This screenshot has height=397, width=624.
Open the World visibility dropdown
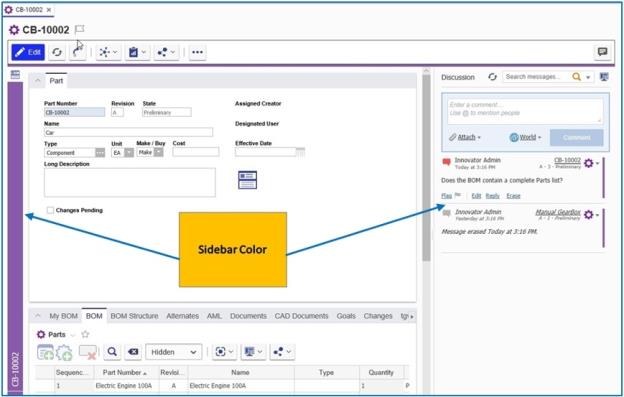point(525,137)
